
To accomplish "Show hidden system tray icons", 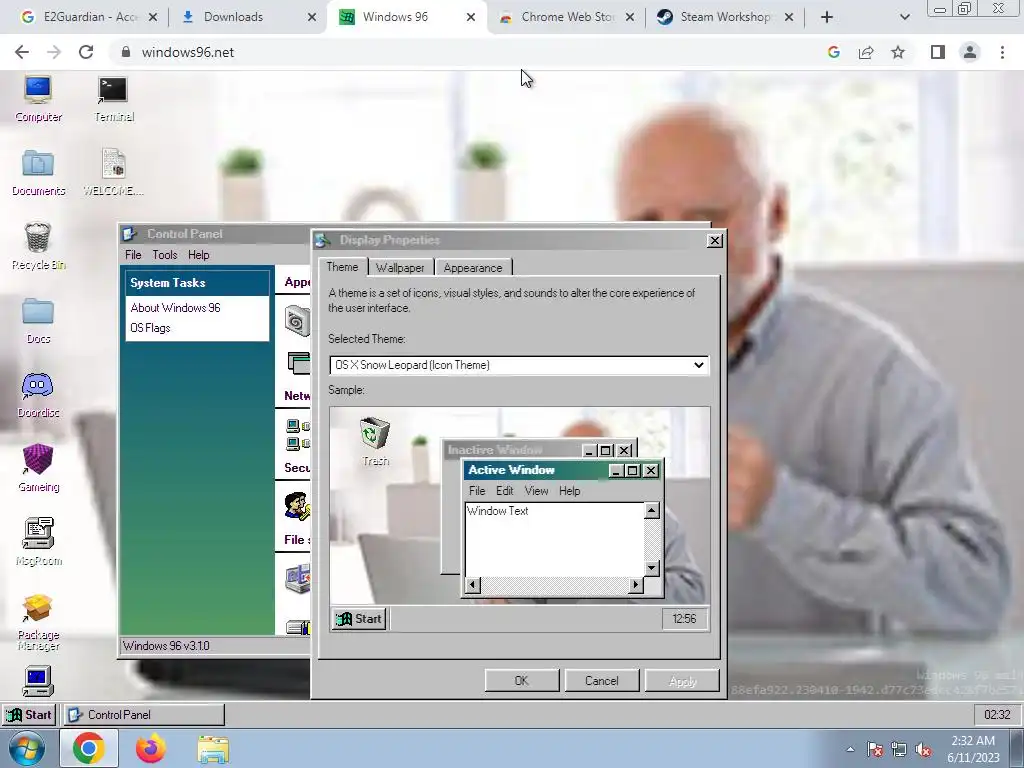I will 850,749.
